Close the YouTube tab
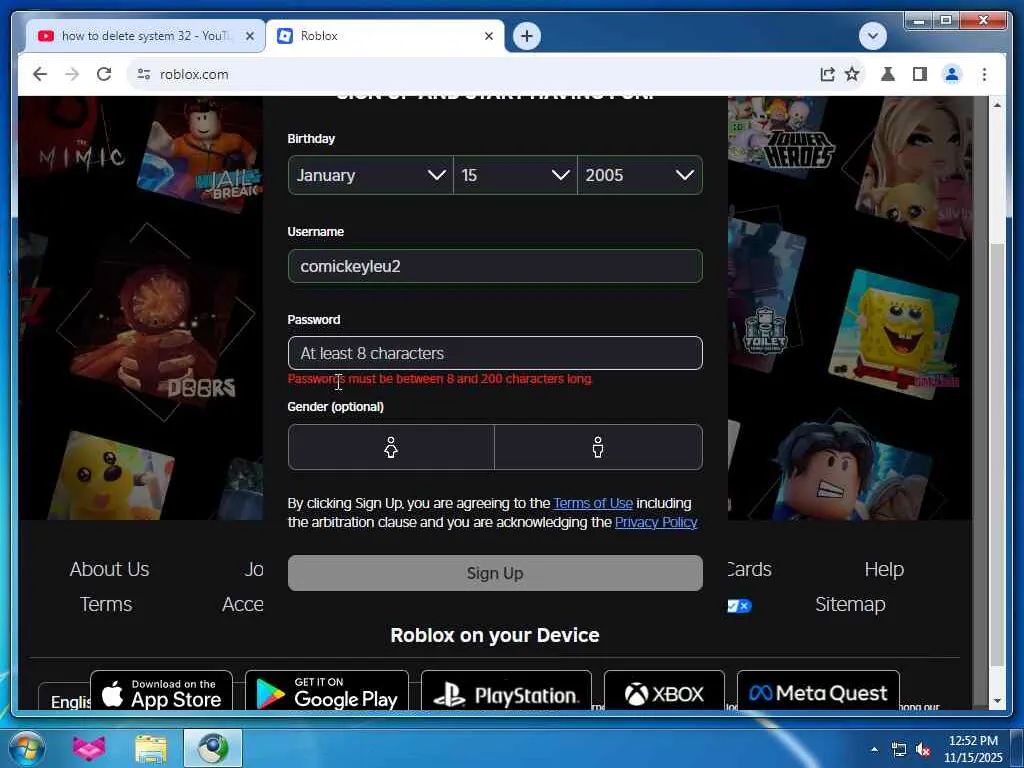Image resolution: width=1024 pixels, height=768 pixels. coord(249,36)
